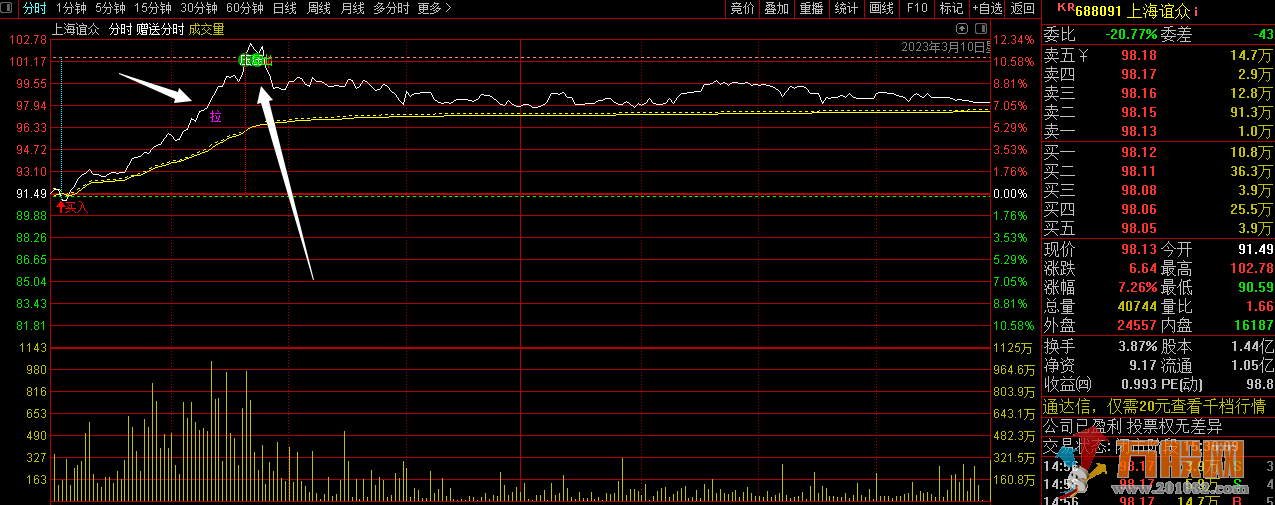Expand the 更多 periods dropdown
The image size is (1275, 505).
[x=434, y=8]
